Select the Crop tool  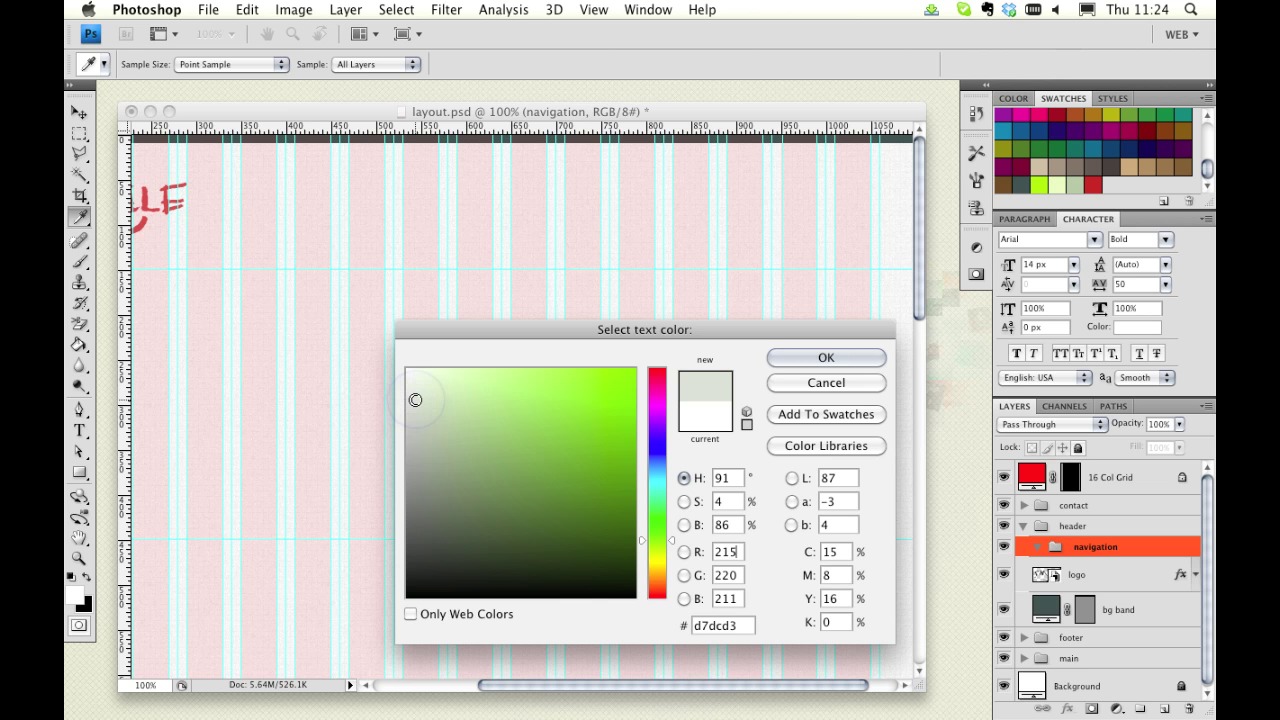79,195
